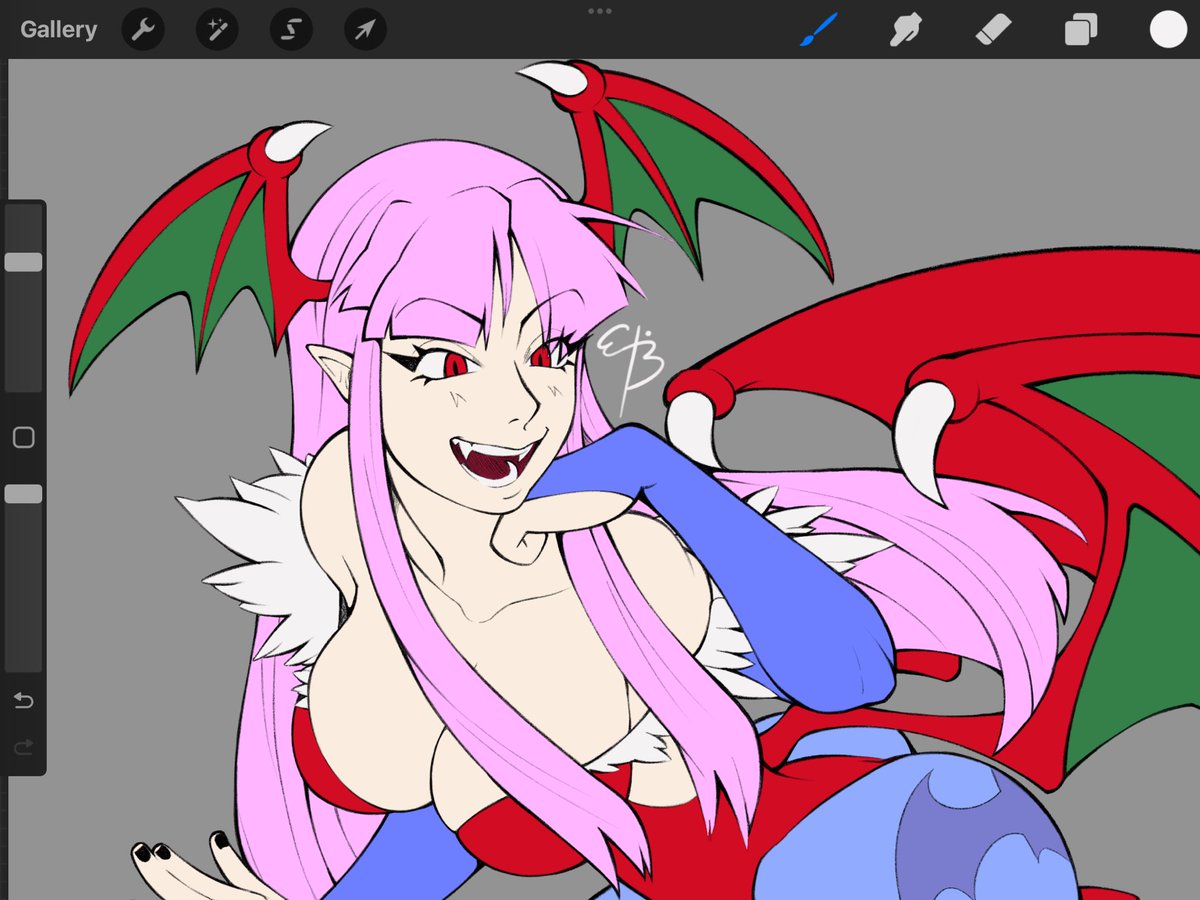Open the Layers panel
The image size is (1200, 900).
(x=1081, y=30)
